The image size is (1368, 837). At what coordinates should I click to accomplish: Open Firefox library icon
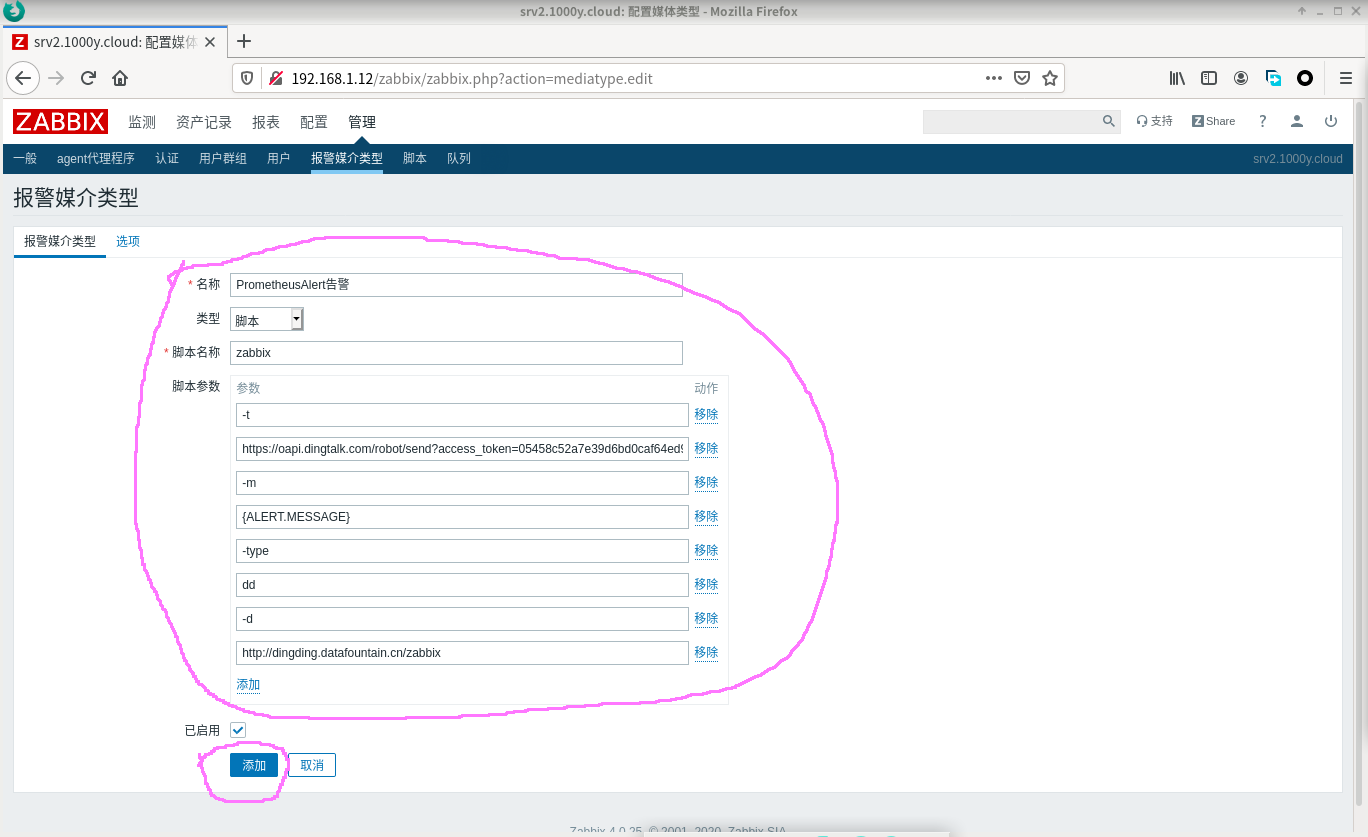(1177, 78)
